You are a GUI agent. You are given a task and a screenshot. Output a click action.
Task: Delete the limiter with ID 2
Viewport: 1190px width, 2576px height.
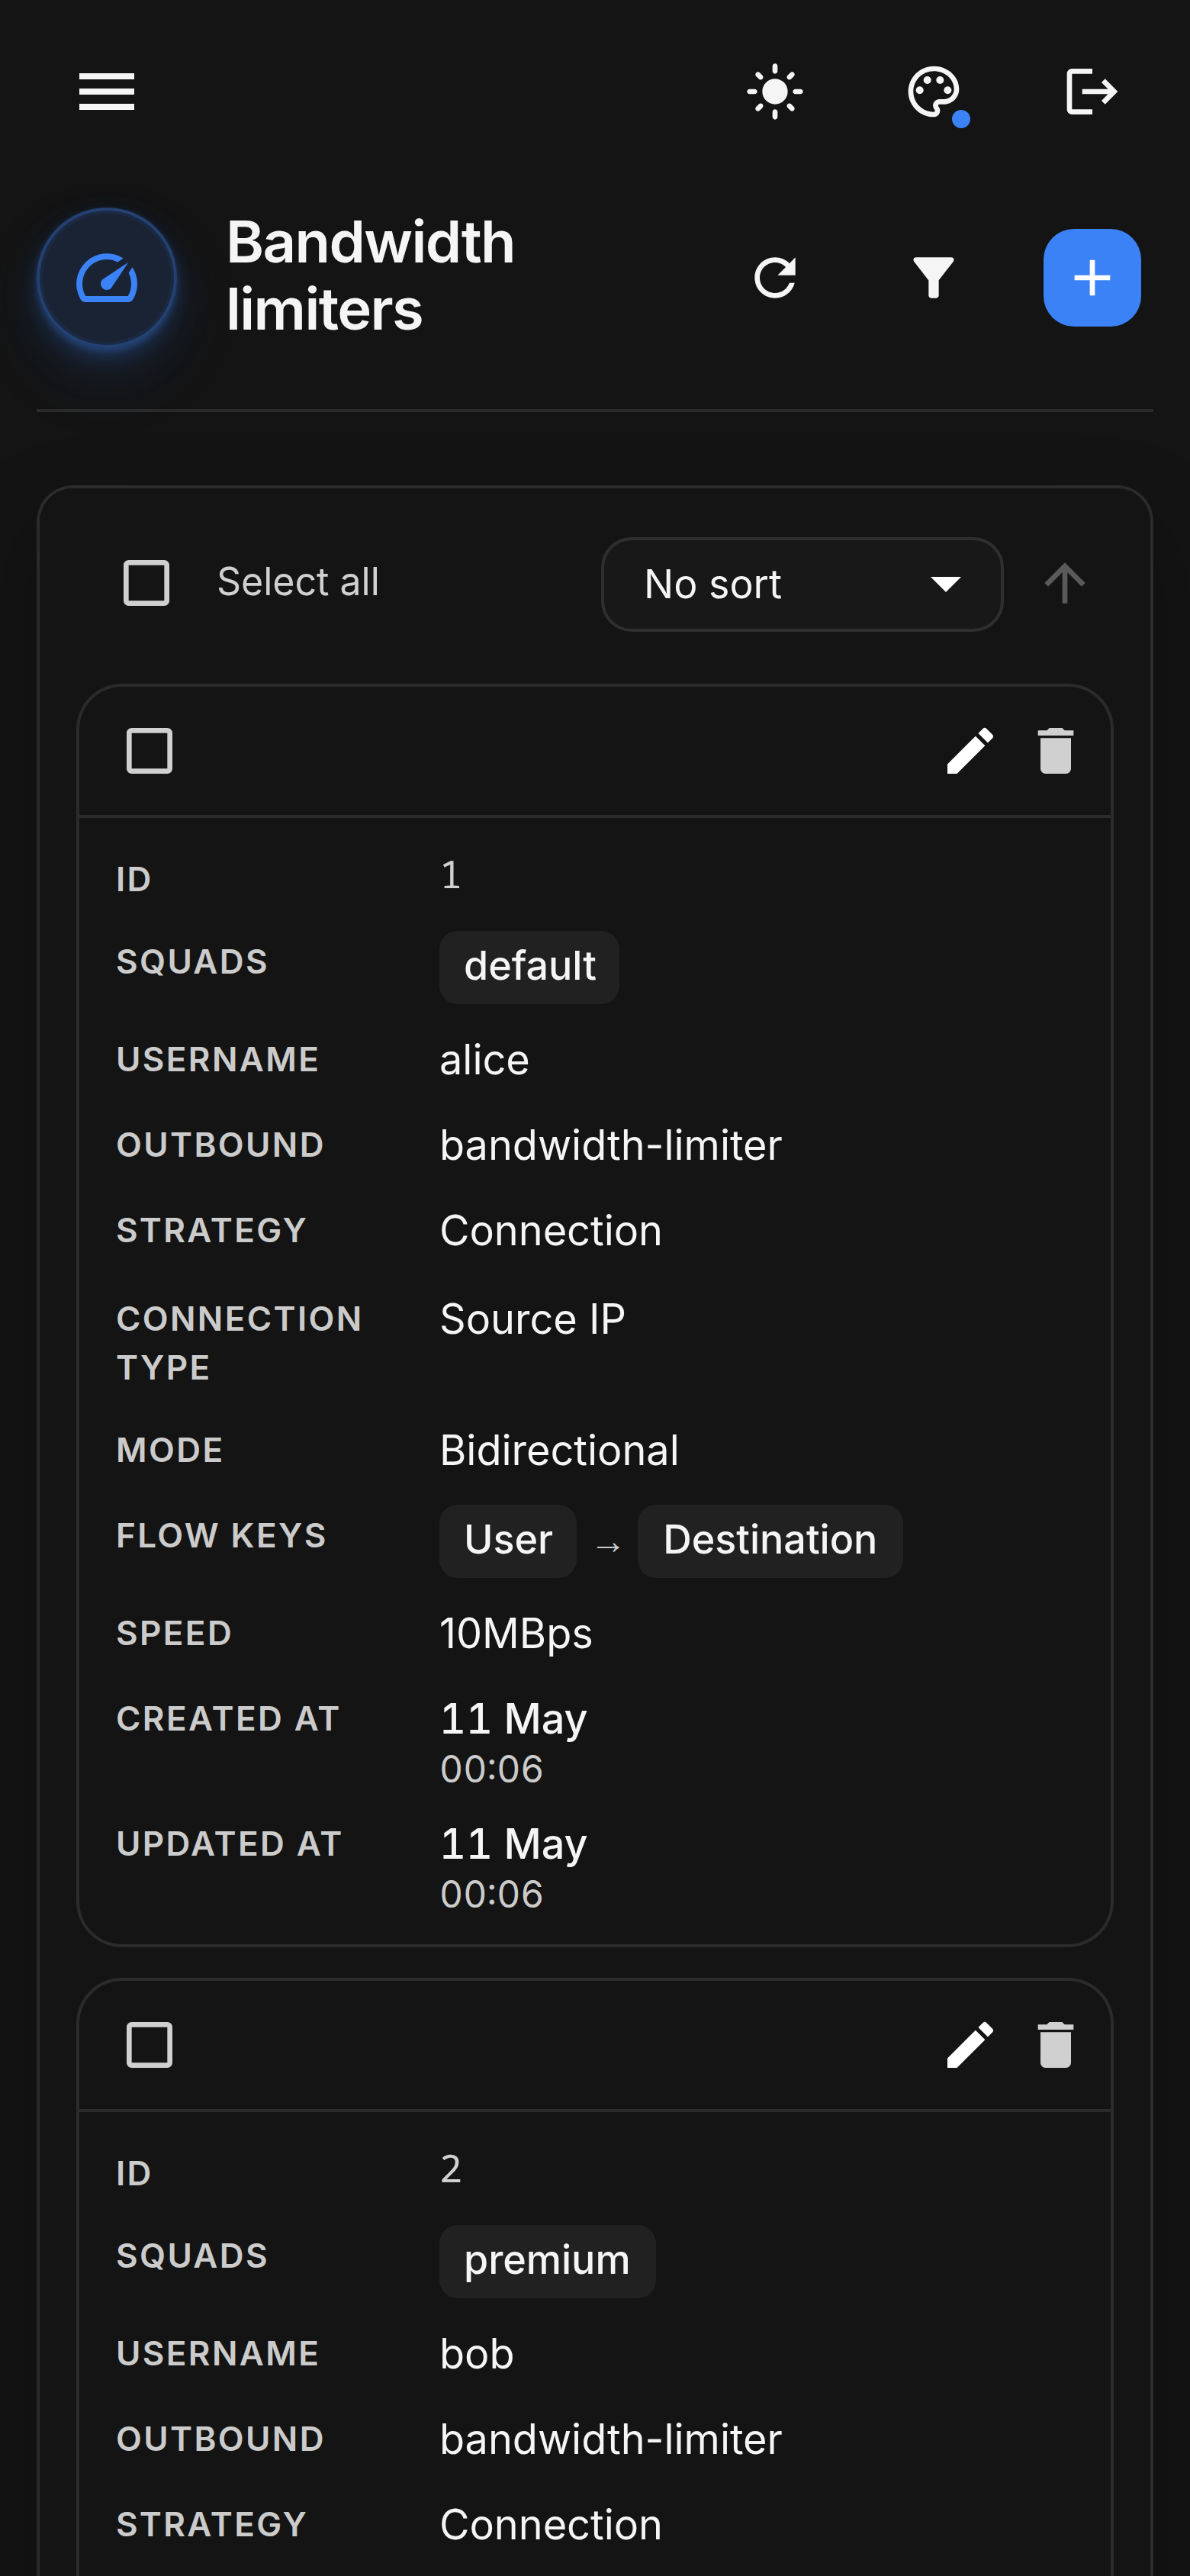(1055, 2045)
